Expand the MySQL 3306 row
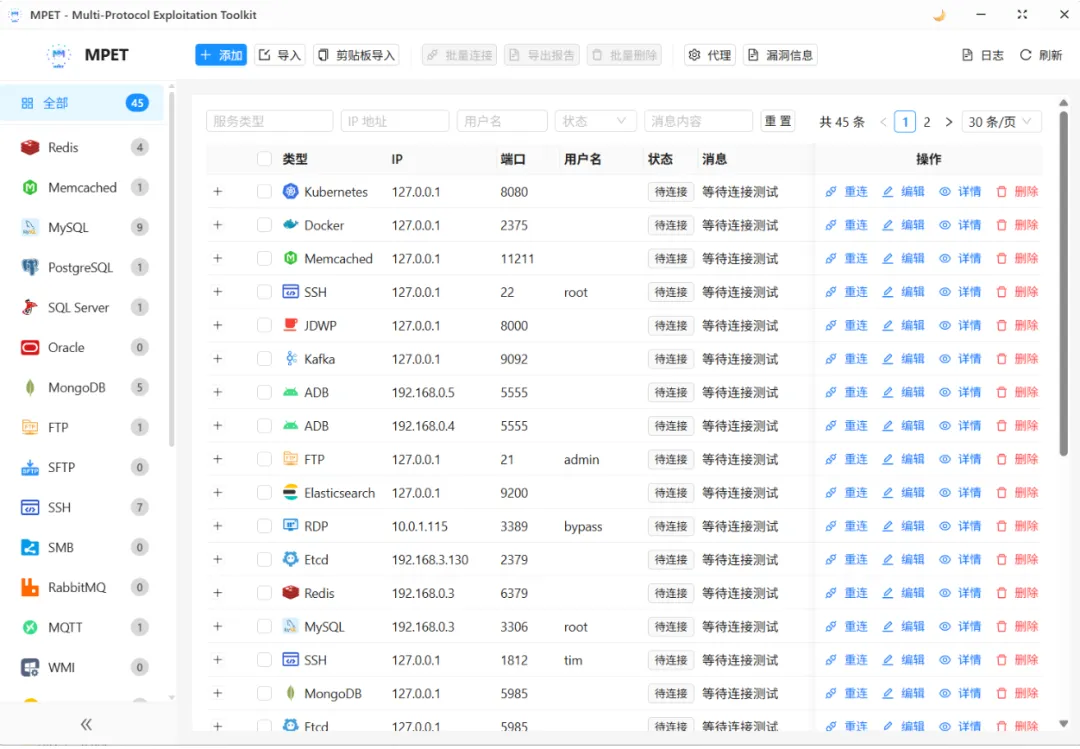Screen dimensions: 1080x749 tap(218, 626)
